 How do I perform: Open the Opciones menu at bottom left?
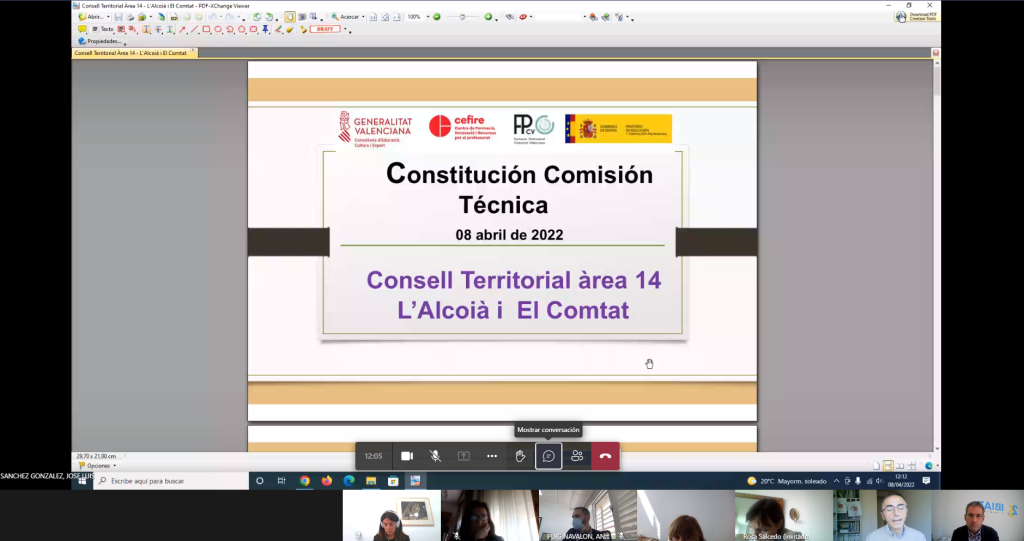(x=98, y=465)
